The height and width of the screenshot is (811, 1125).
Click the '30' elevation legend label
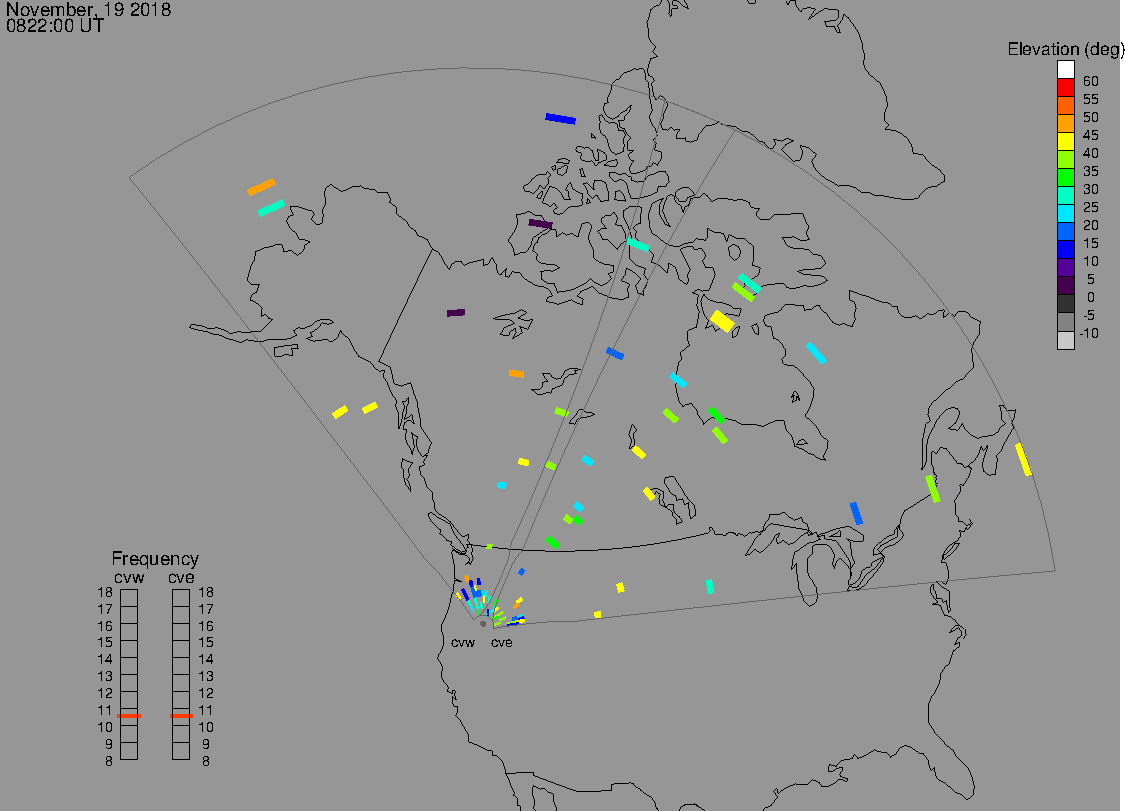coord(1091,189)
